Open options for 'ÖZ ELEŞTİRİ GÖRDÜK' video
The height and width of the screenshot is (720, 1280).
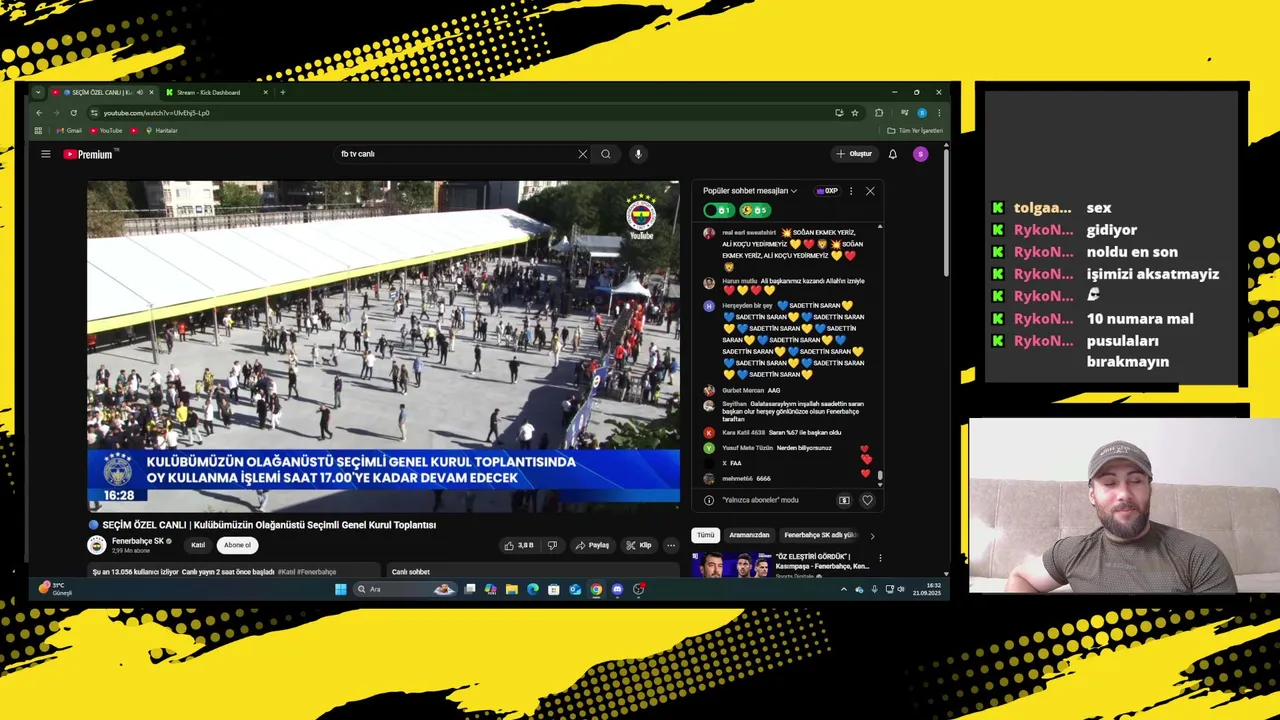[880, 558]
